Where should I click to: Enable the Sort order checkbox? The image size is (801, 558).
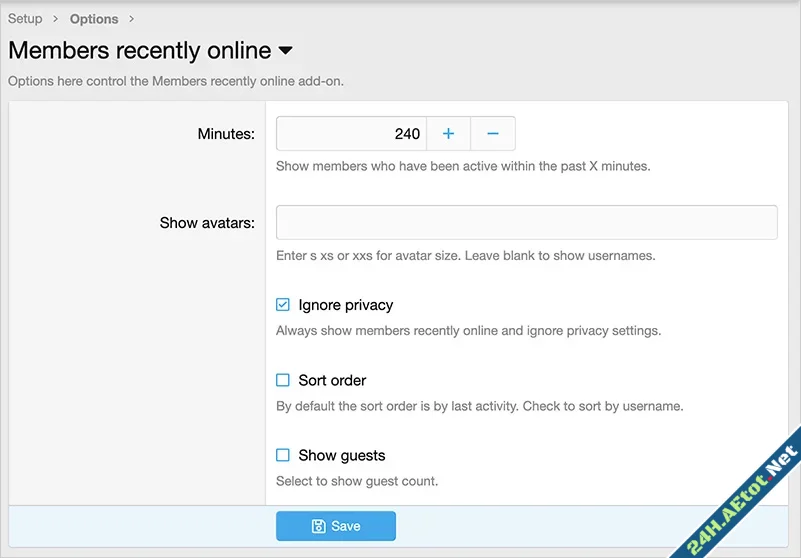coord(283,380)
